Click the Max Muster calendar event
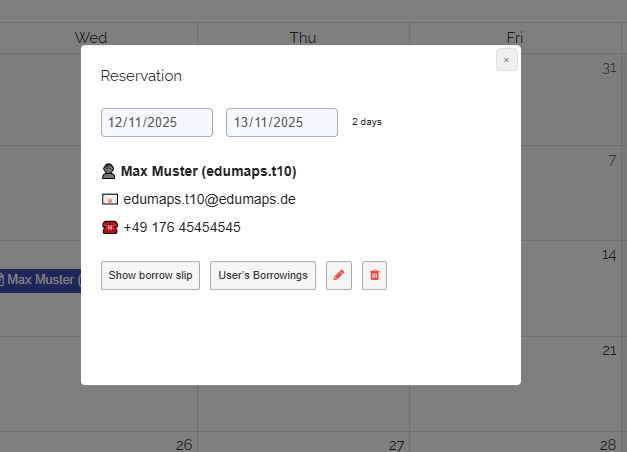This screenshot has height=452, width=627. click(42, 280)
